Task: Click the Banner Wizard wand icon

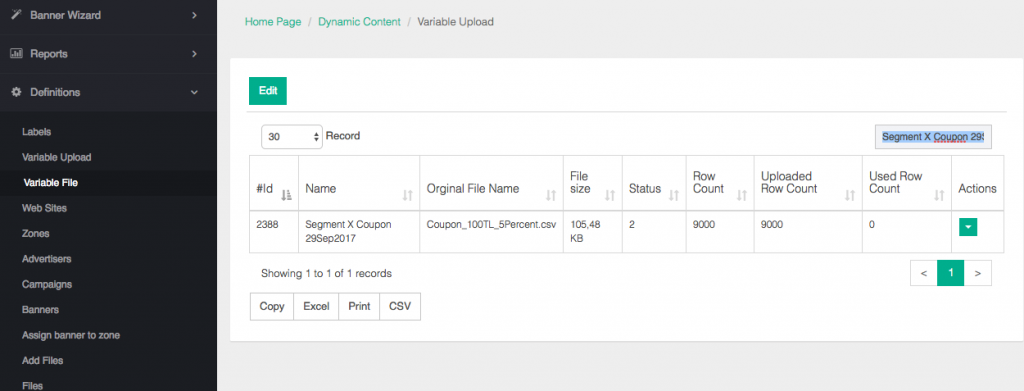Action: point(16,14)
